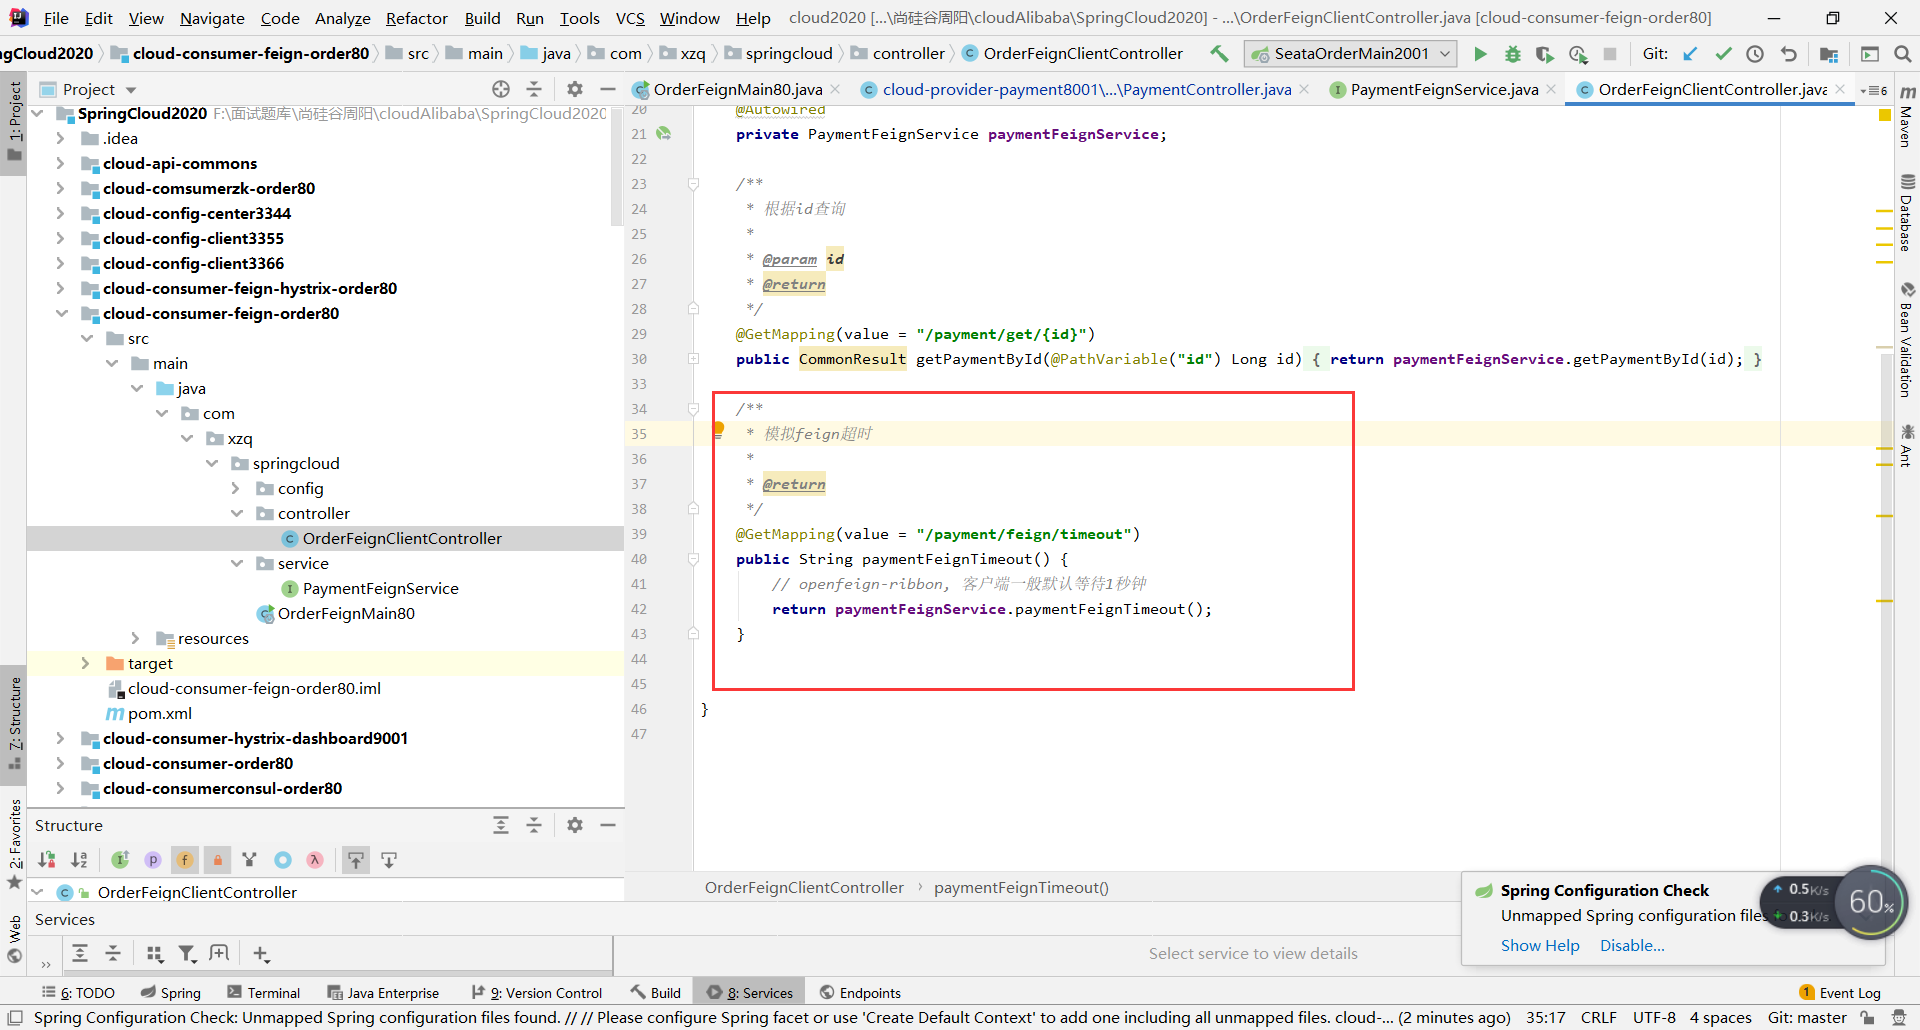
Task: Switch to the PaymentFeignService.java tab
Action: click(x=1443, y=90)
